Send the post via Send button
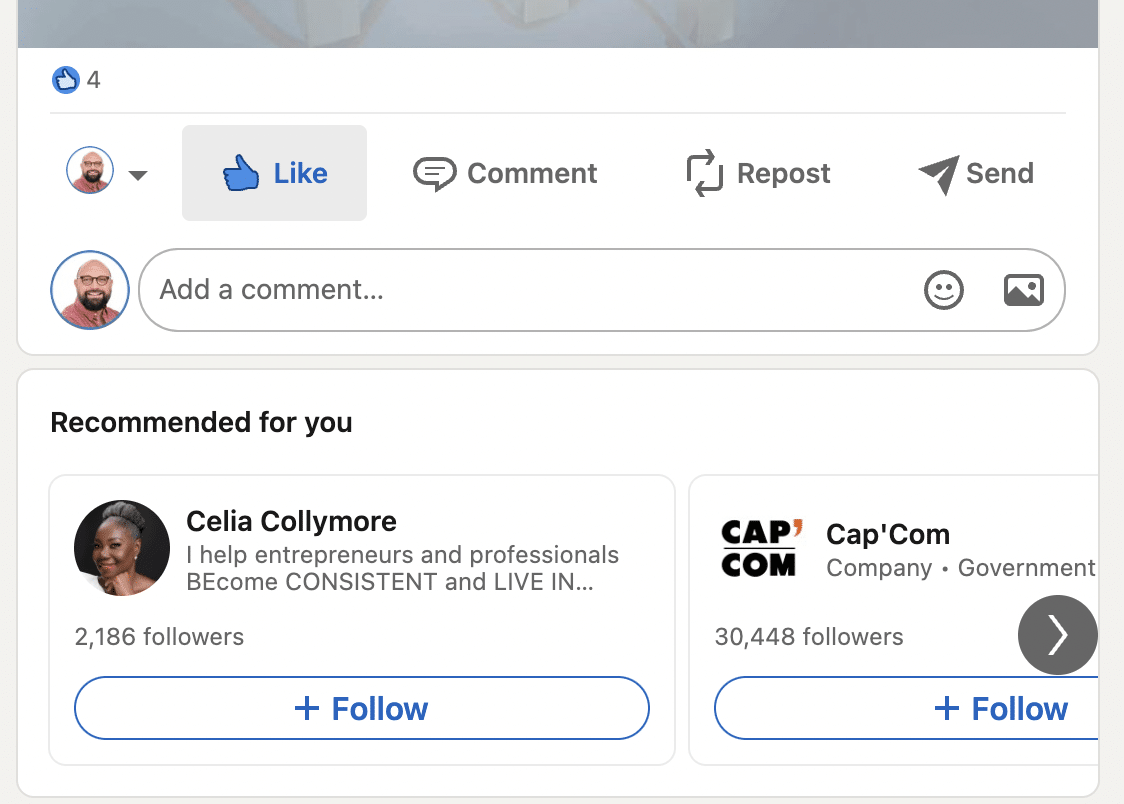The width and height of the screenshot is (1124, 804). click(976, 173)
